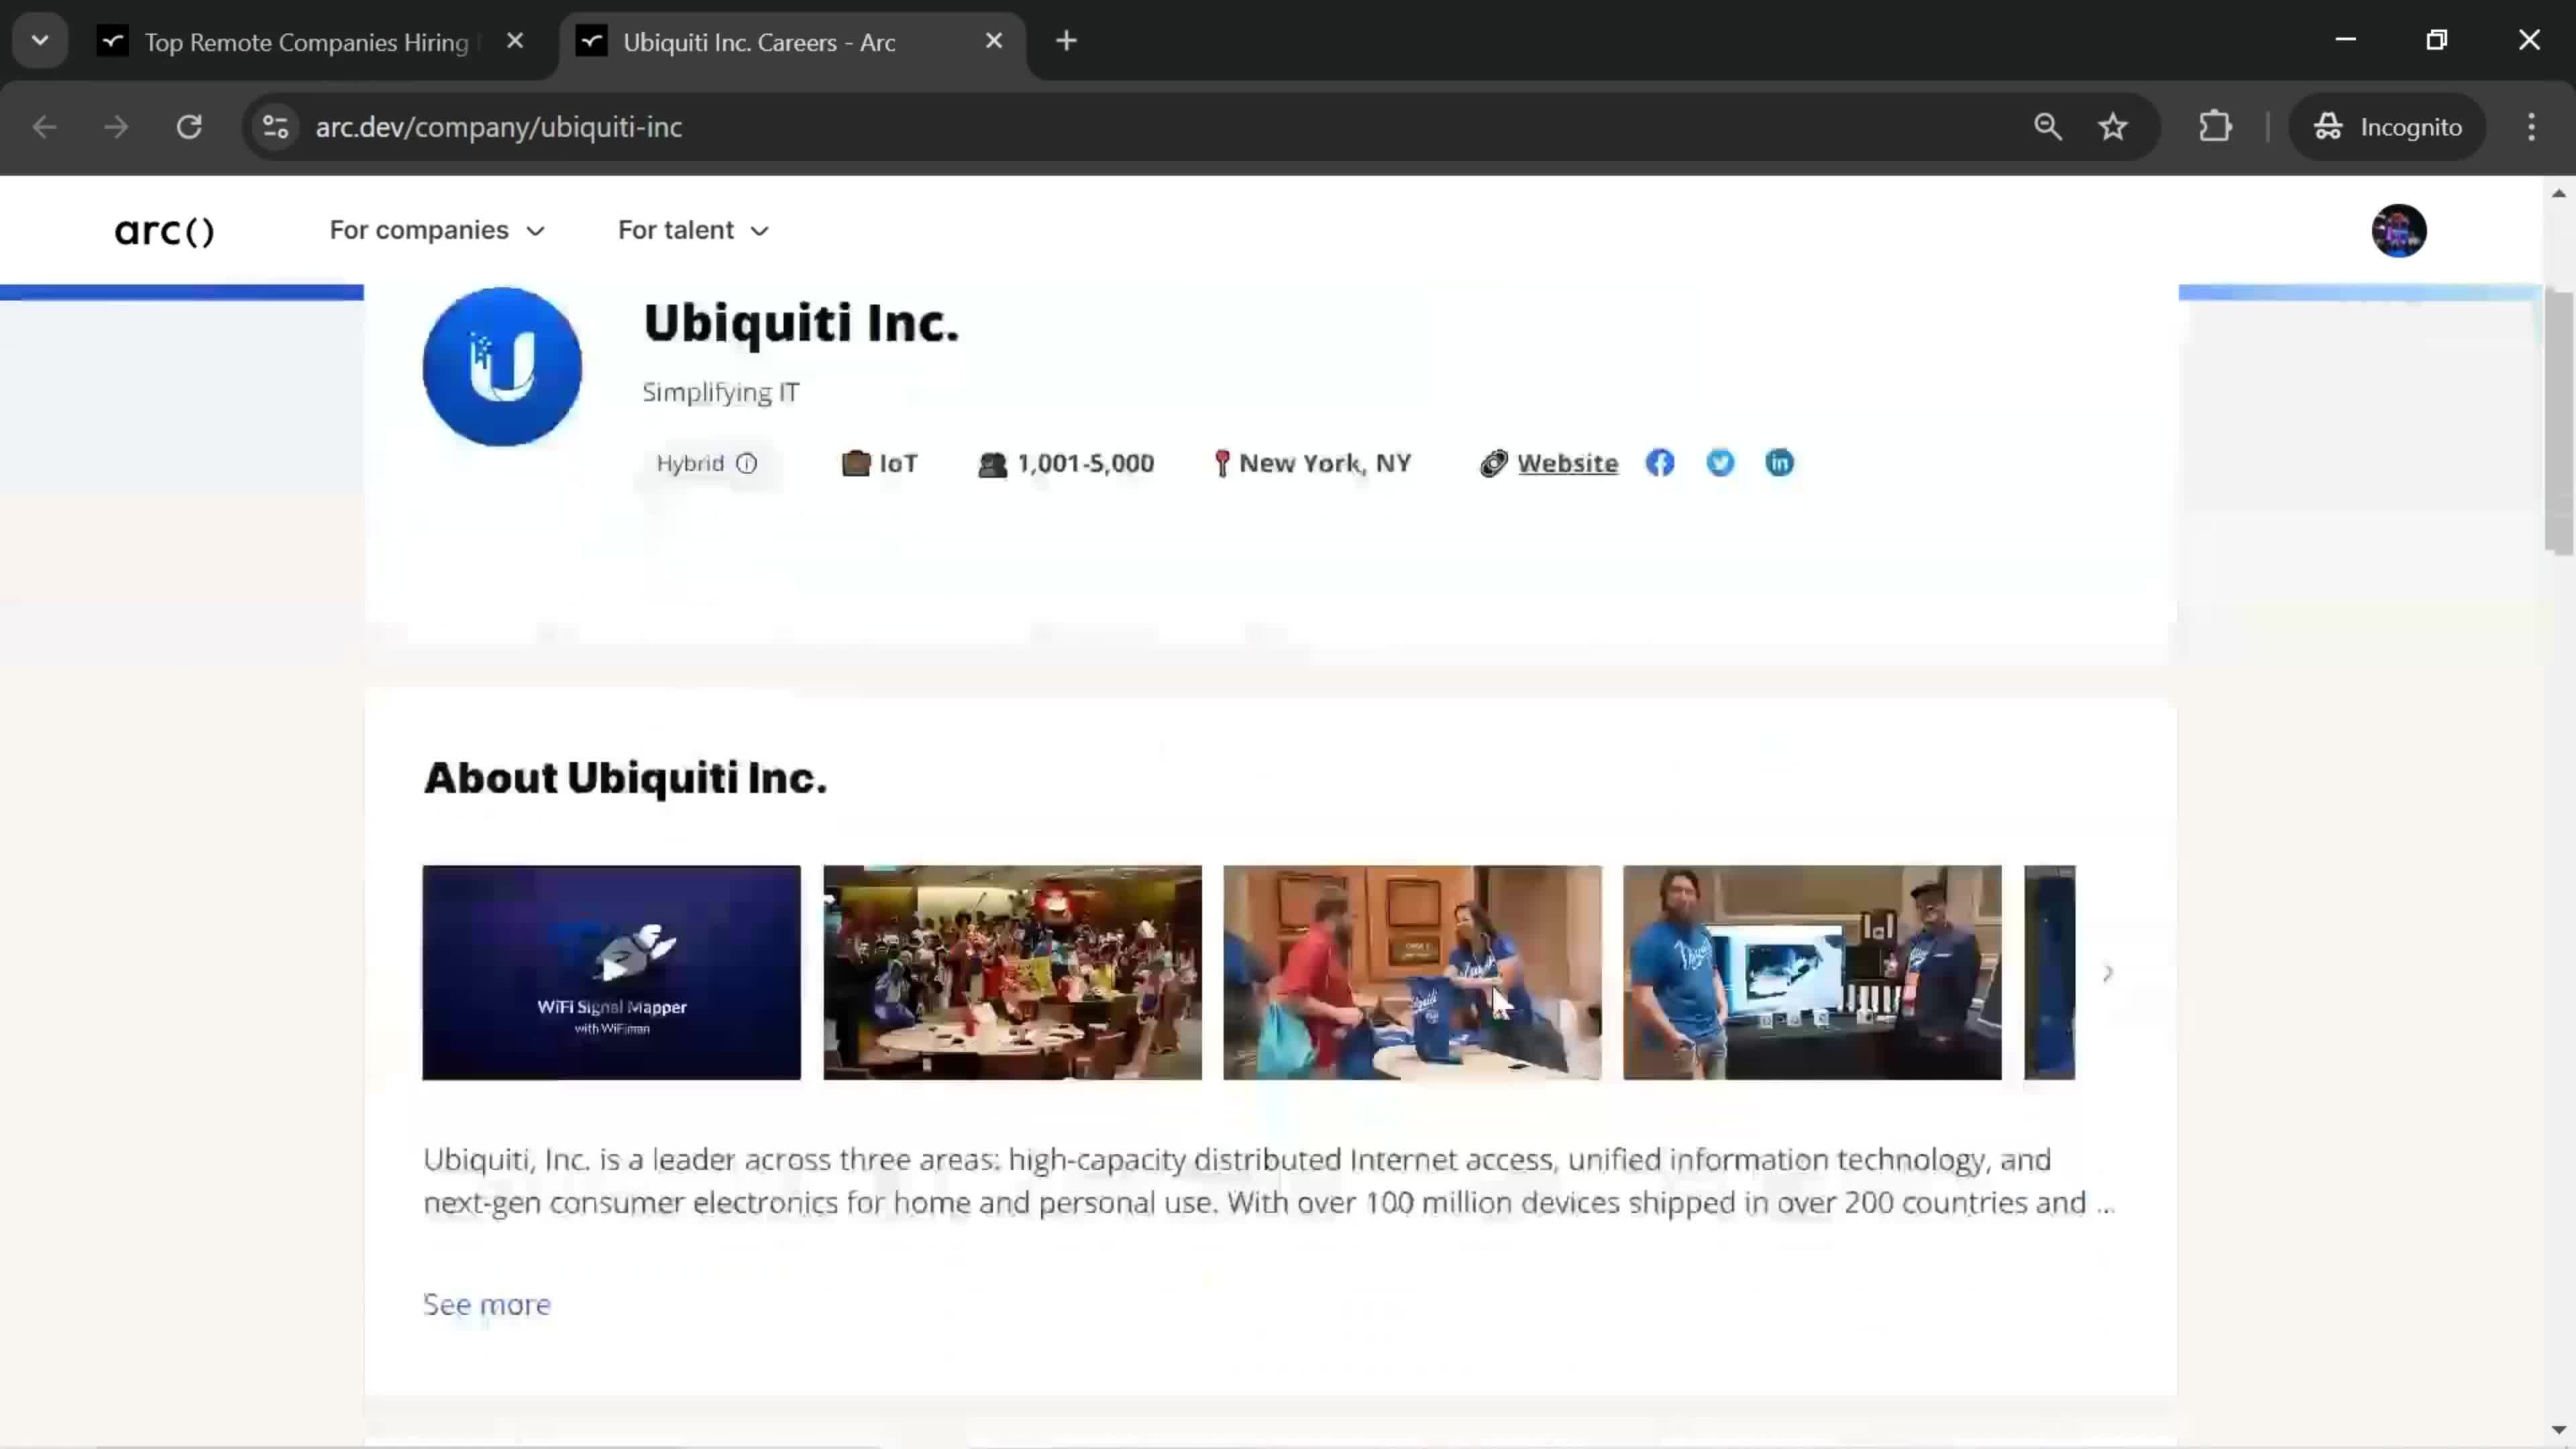Viewport: 2576px width, 1449px height.
Task: Click the Website globe icon
Action: click(1493, 462)
